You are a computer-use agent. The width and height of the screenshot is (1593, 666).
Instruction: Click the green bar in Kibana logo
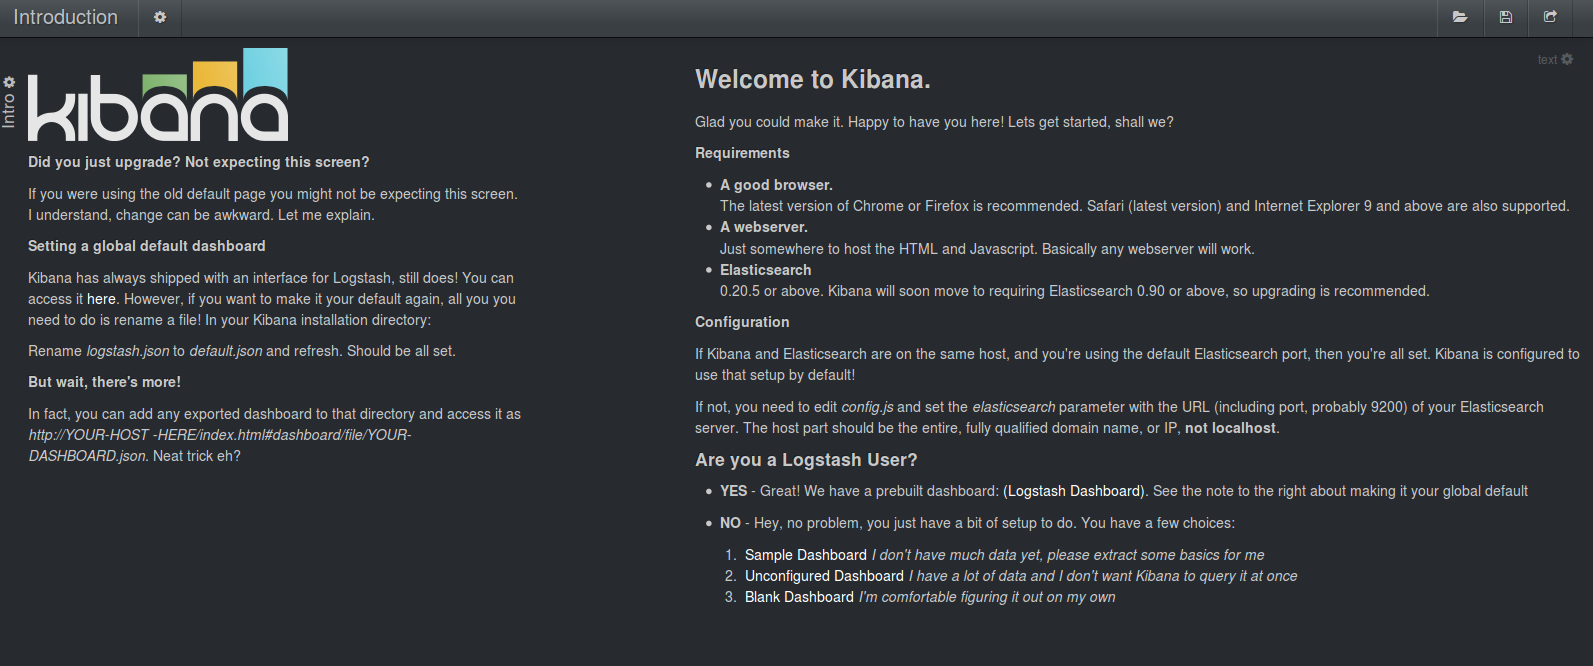click(165, 86)
